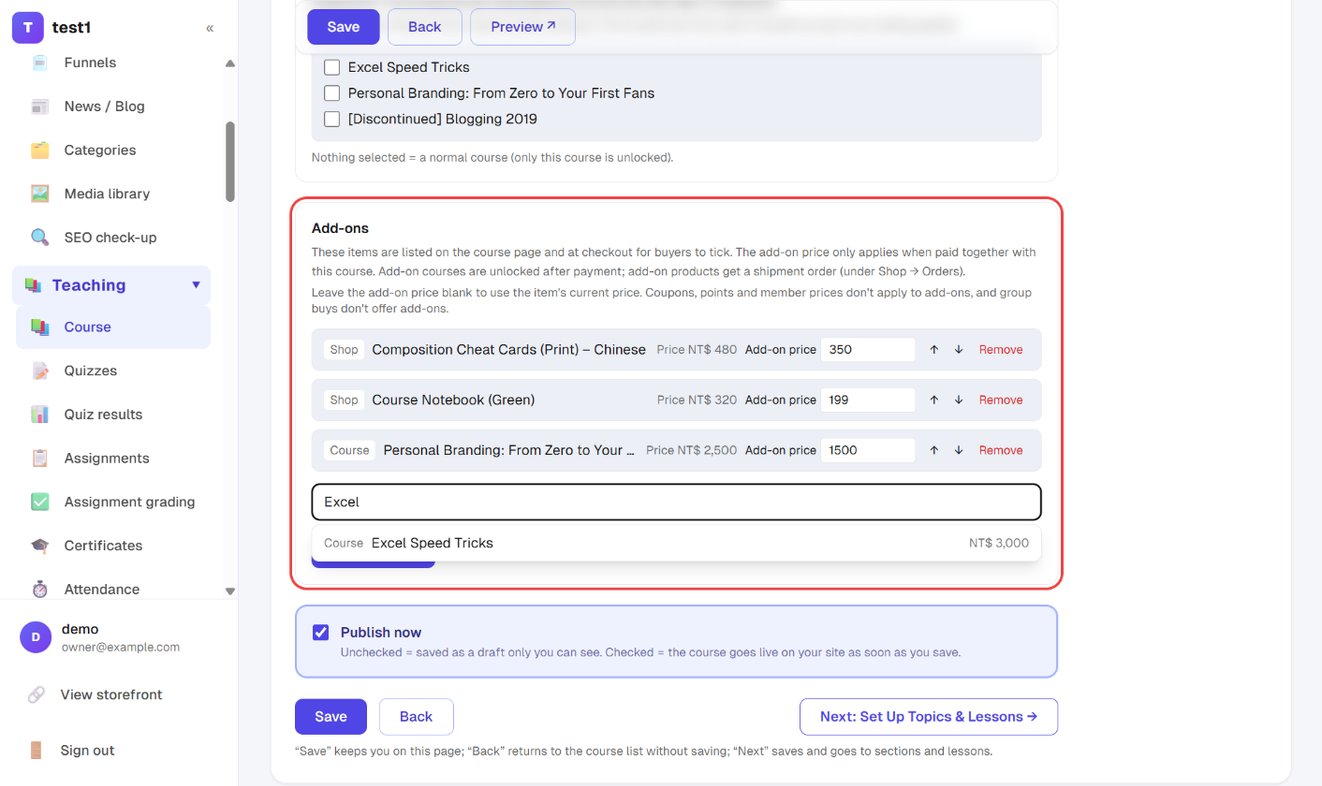
Task: Click the test1 site logo avatar
Action: point(28,27)
